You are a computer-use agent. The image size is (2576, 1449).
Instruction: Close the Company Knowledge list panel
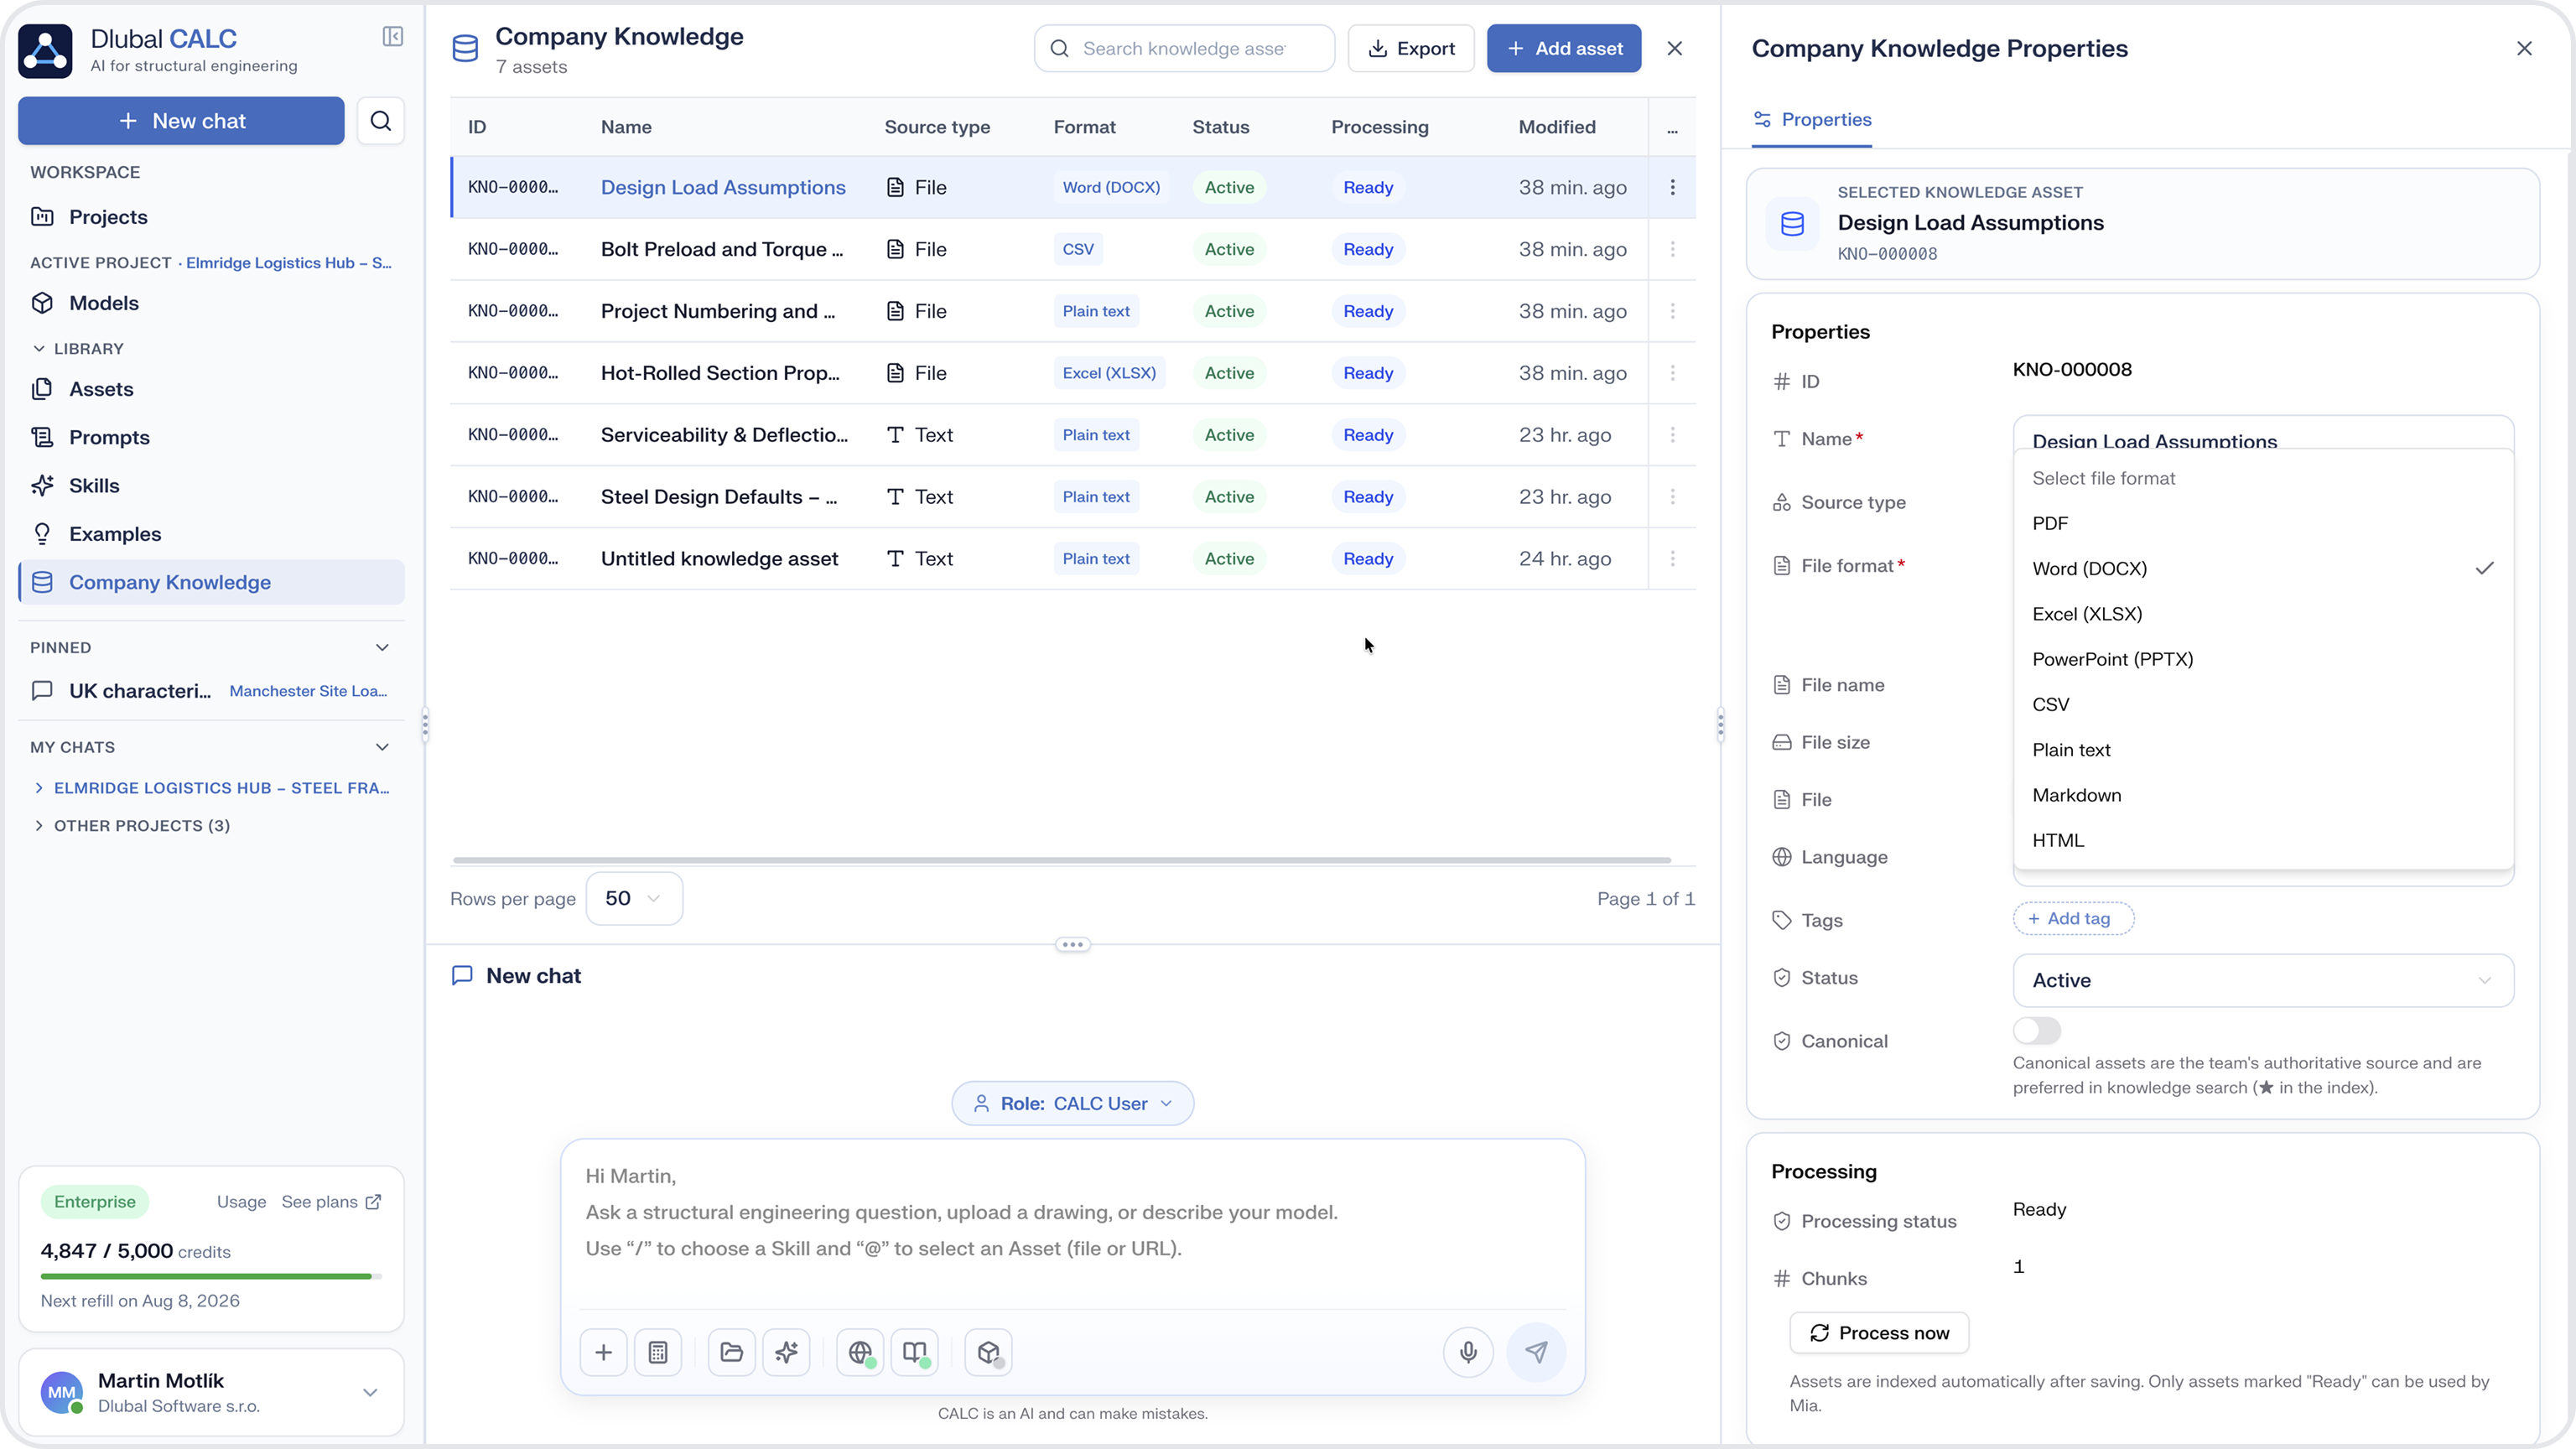pyautogui.click(x=1675, y=48)
